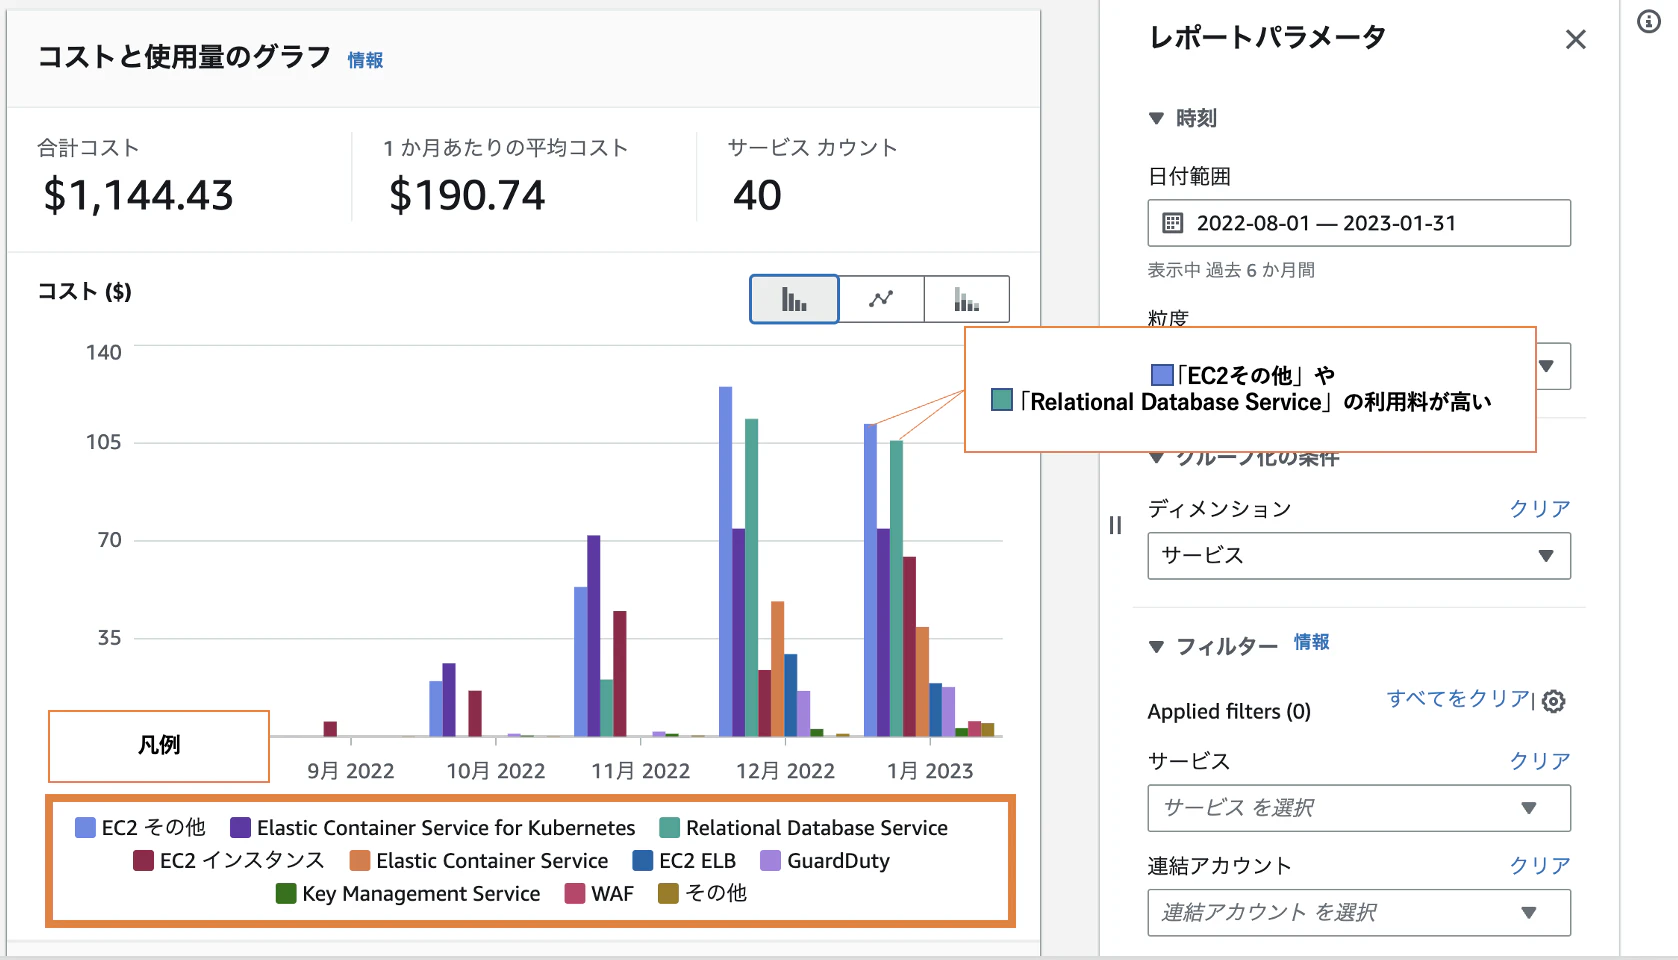Click the 11月 2022 x-axis label
The width and height of the screenshot is (1678, 960).
640,771
